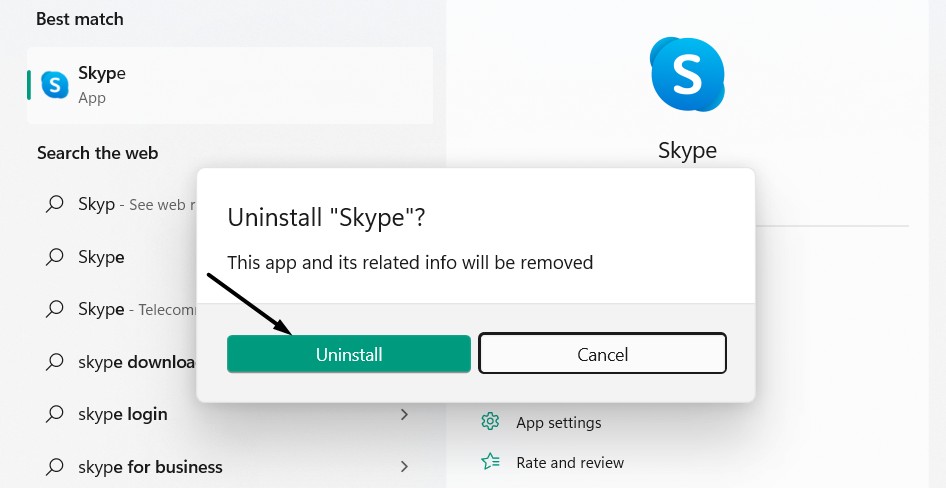Click the magnifier icon beside "Skyp - See web"
The width and height of the screenshot is (946, 488).
[55, 204]
